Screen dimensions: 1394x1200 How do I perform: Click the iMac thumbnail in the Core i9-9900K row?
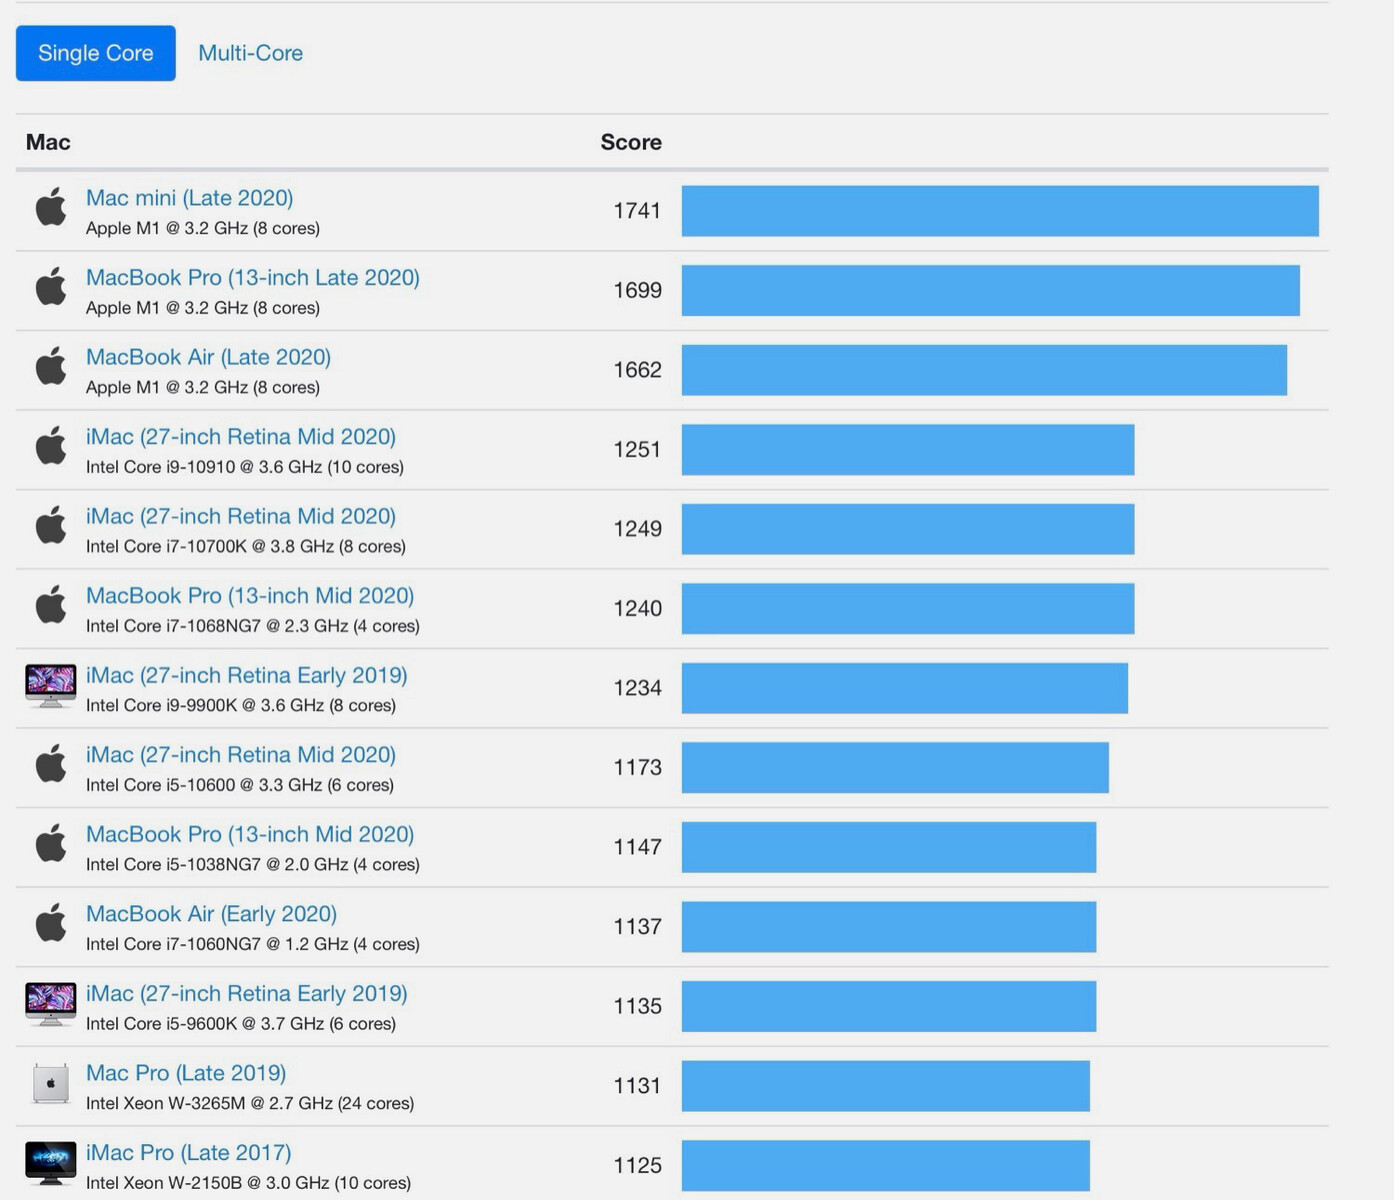tap(51, 686)
